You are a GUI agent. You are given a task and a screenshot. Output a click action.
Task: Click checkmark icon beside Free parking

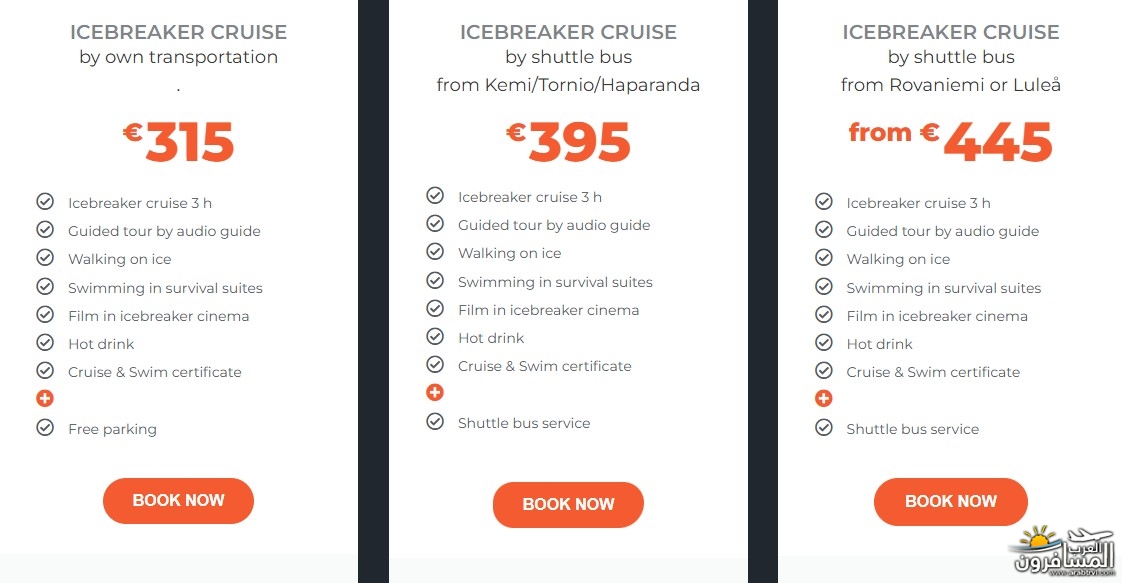(45, 428)
